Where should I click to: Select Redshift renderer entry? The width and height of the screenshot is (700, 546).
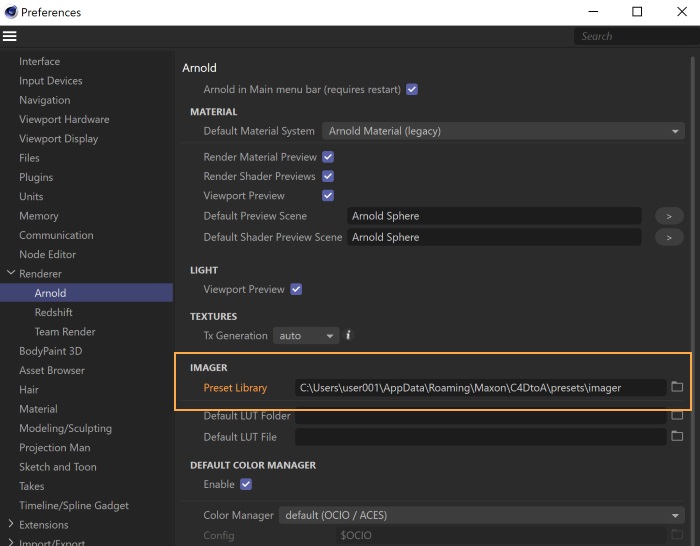coord(54,313)
